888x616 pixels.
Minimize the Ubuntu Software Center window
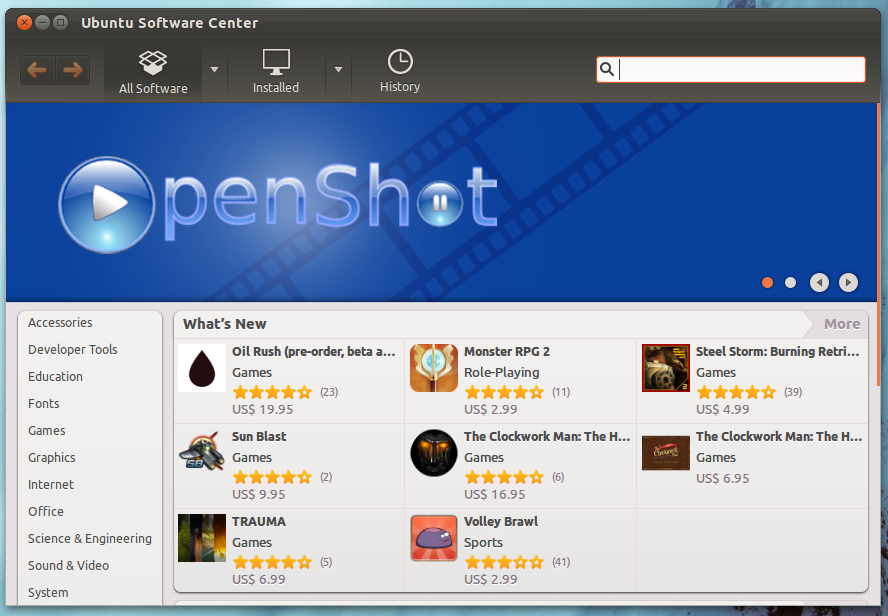(42, 23)
